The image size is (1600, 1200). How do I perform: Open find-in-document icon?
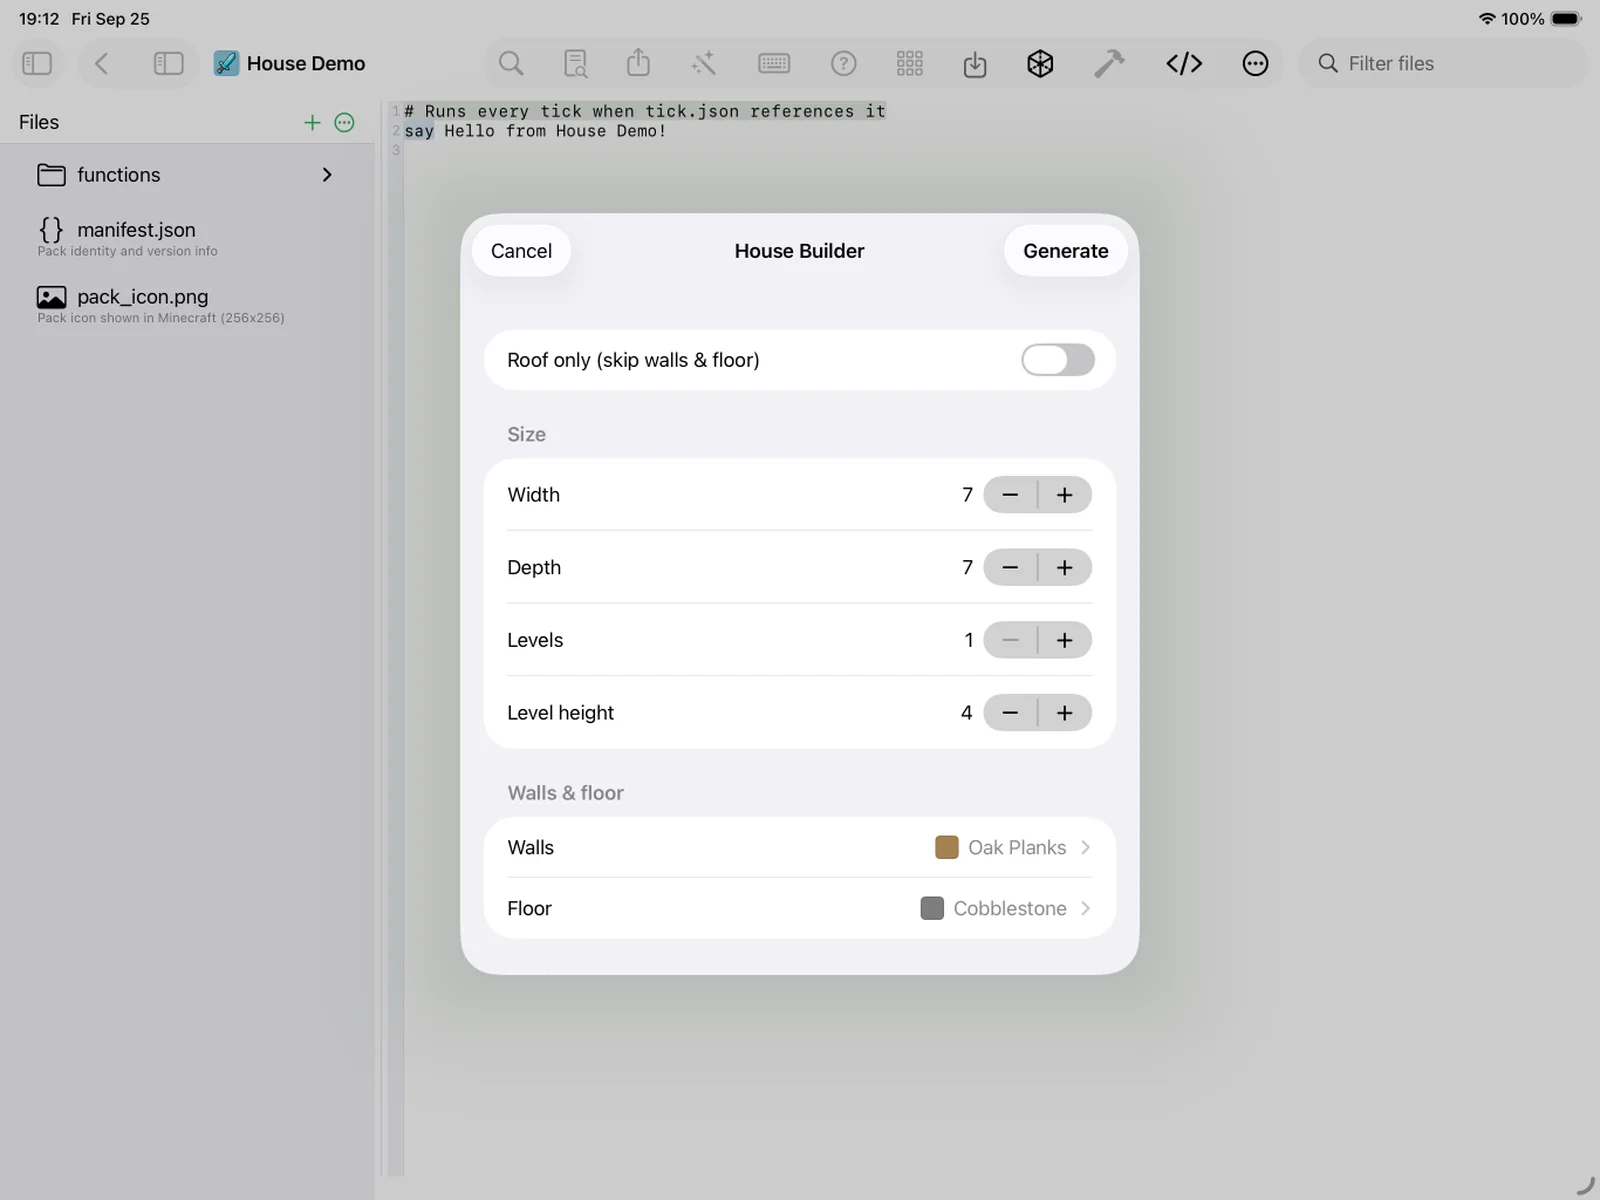[x=575, y=63]
